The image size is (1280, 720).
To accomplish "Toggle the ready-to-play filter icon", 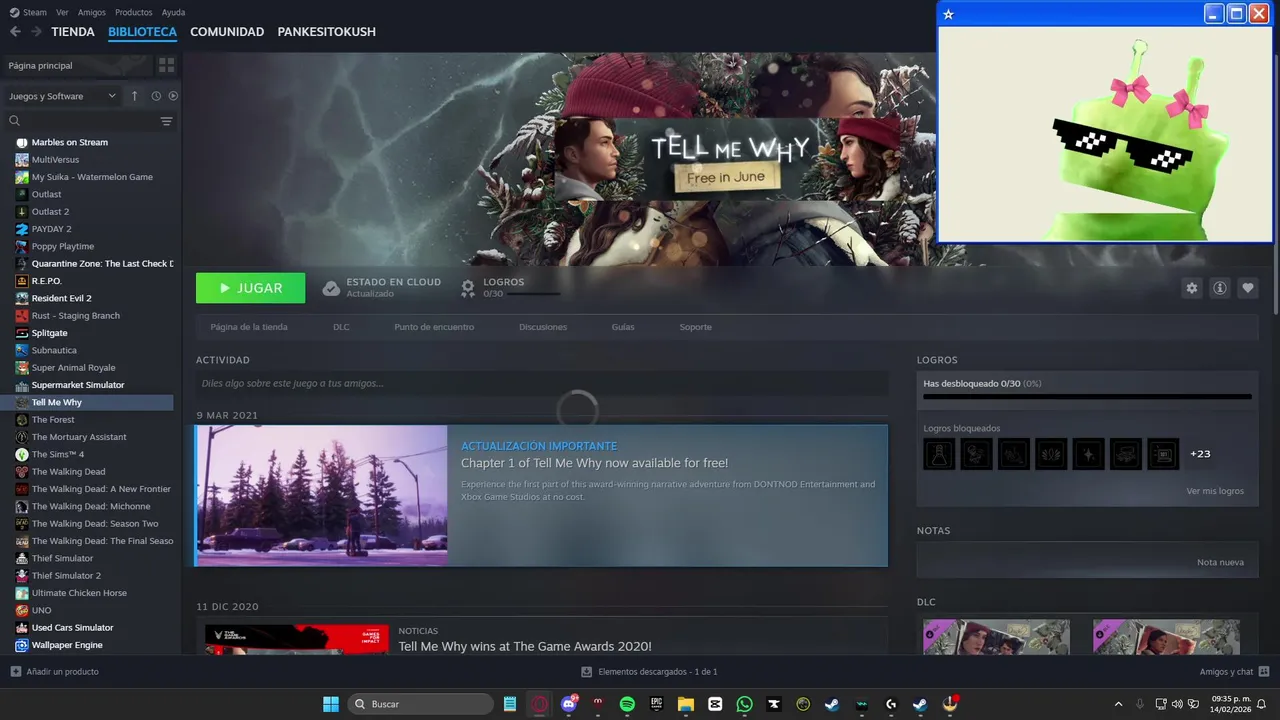I will pyautogui.click(x=173, y=96).
